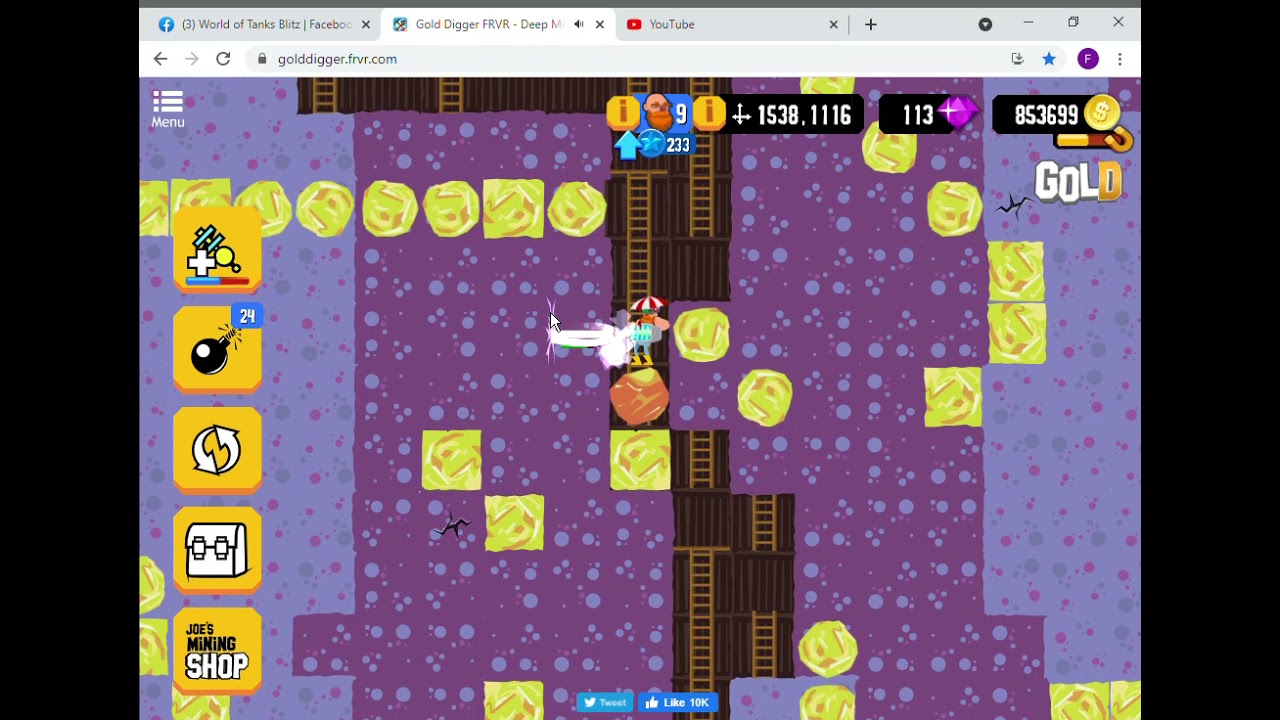
Task: Use the bomb item button
Action: click(217, 349)
